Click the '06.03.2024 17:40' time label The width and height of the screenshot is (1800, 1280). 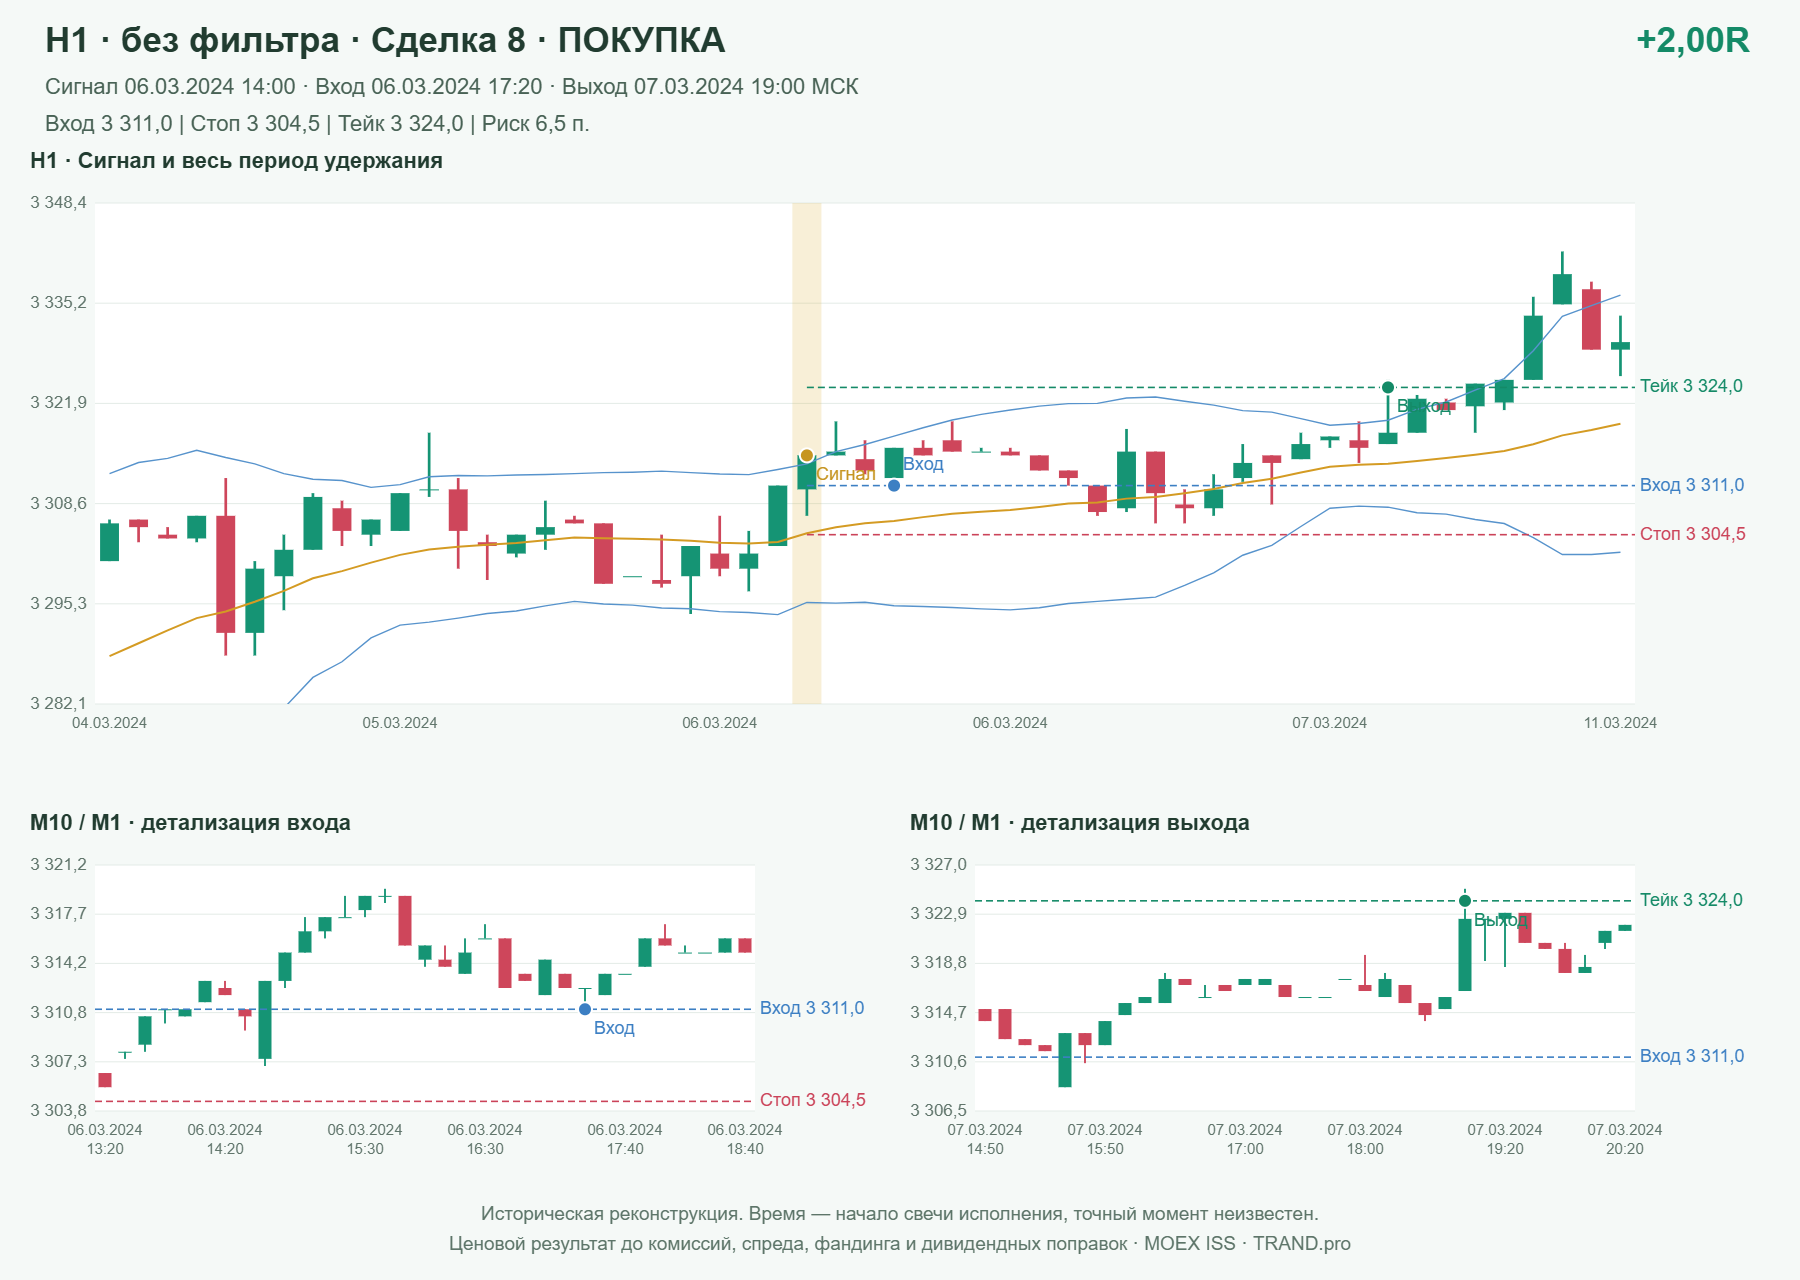[x=625, y=1139]
